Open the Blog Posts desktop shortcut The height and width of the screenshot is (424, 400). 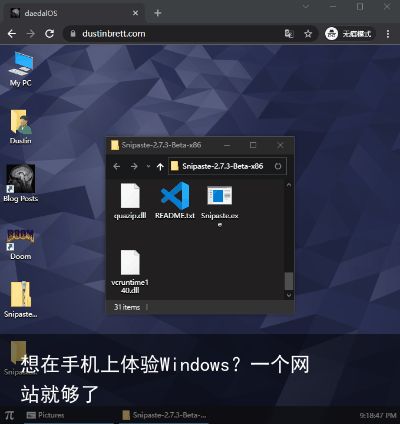click(x=20, y=183)
